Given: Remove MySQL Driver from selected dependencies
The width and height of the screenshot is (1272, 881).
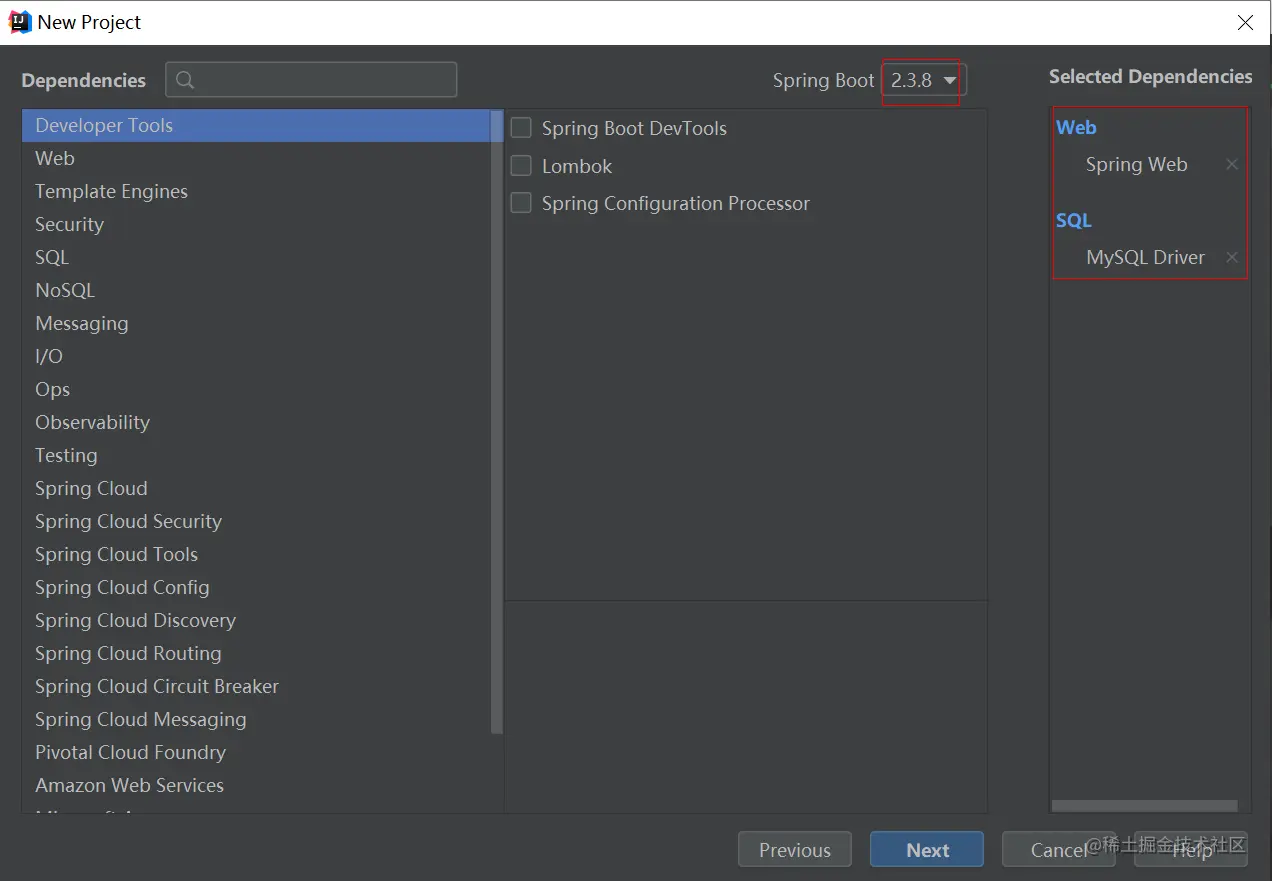Looking at the screenshot, I should (x=1232, y=257).
